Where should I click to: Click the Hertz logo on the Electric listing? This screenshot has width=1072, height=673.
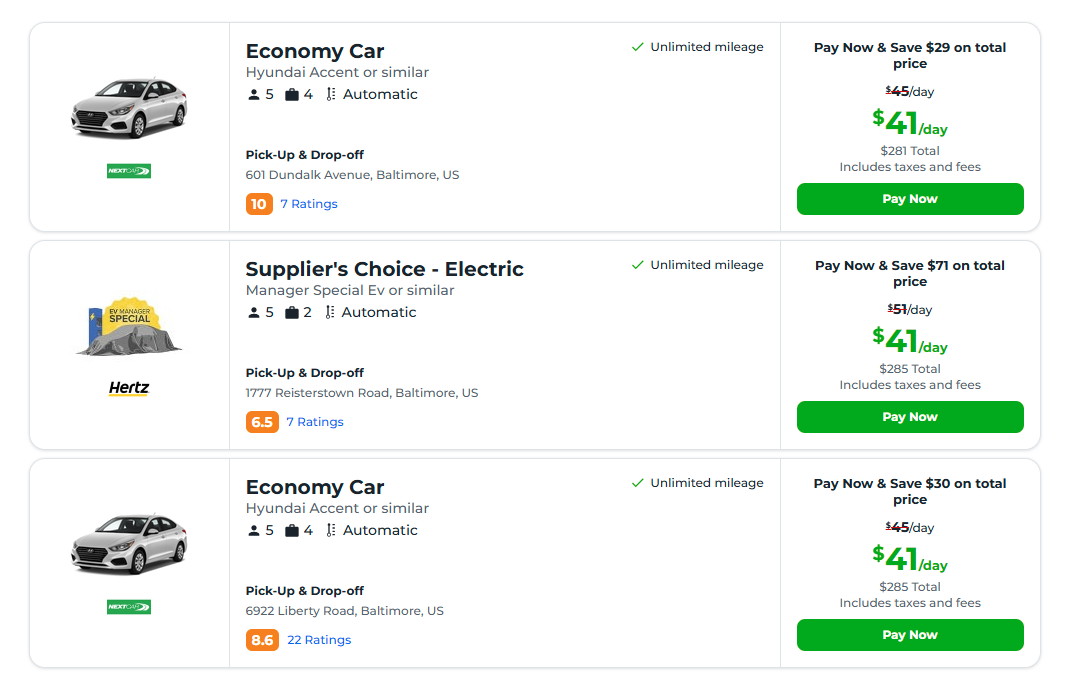click(x=128, y=390)
